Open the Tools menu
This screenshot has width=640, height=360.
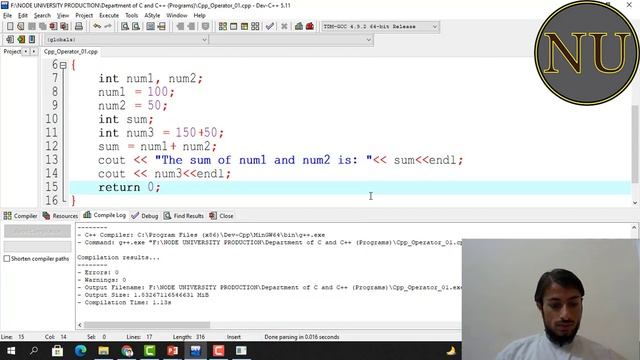(x=131, y=16)
